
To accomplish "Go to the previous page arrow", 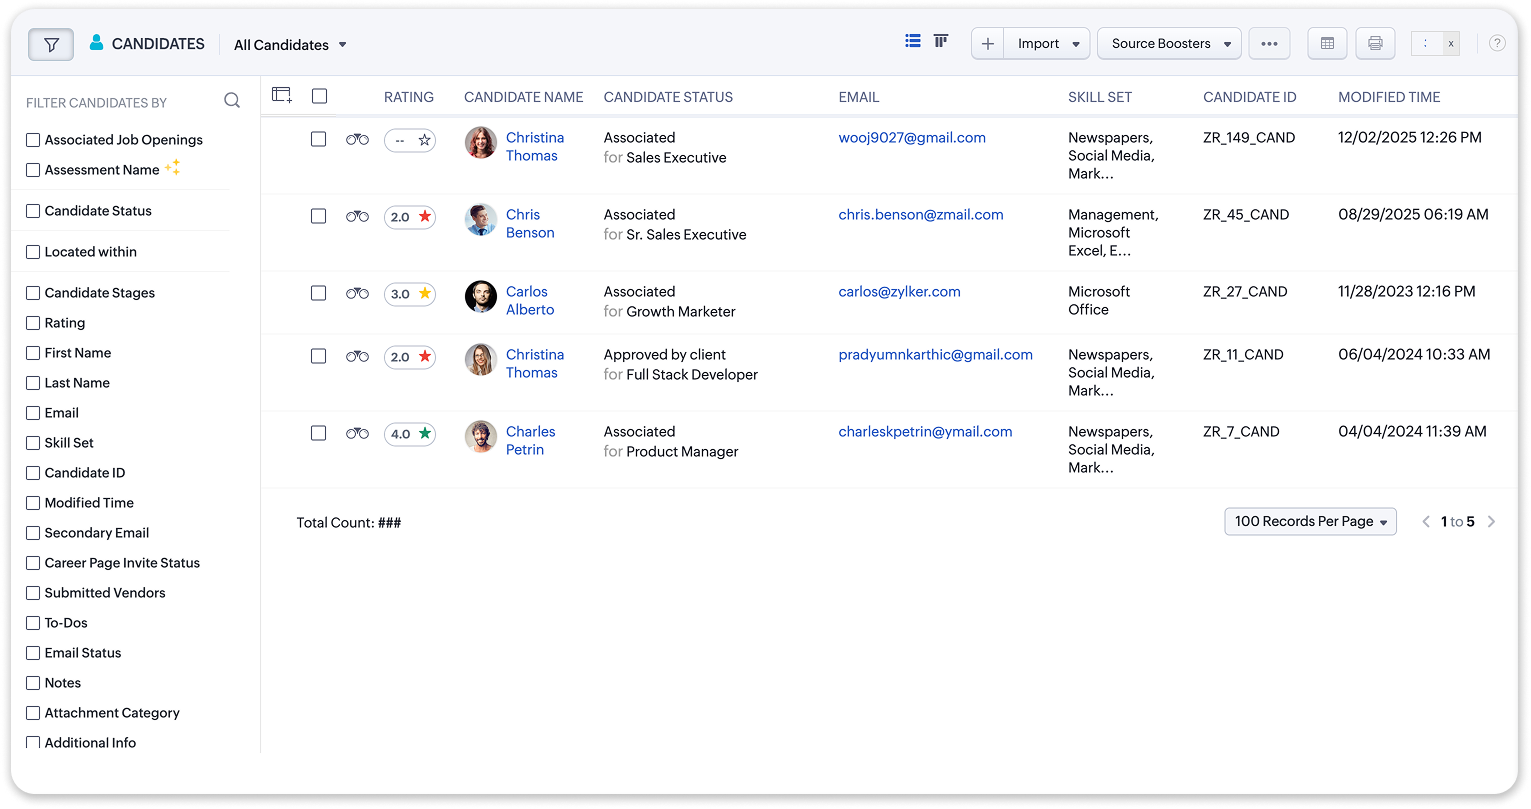I will [1426, 522].
